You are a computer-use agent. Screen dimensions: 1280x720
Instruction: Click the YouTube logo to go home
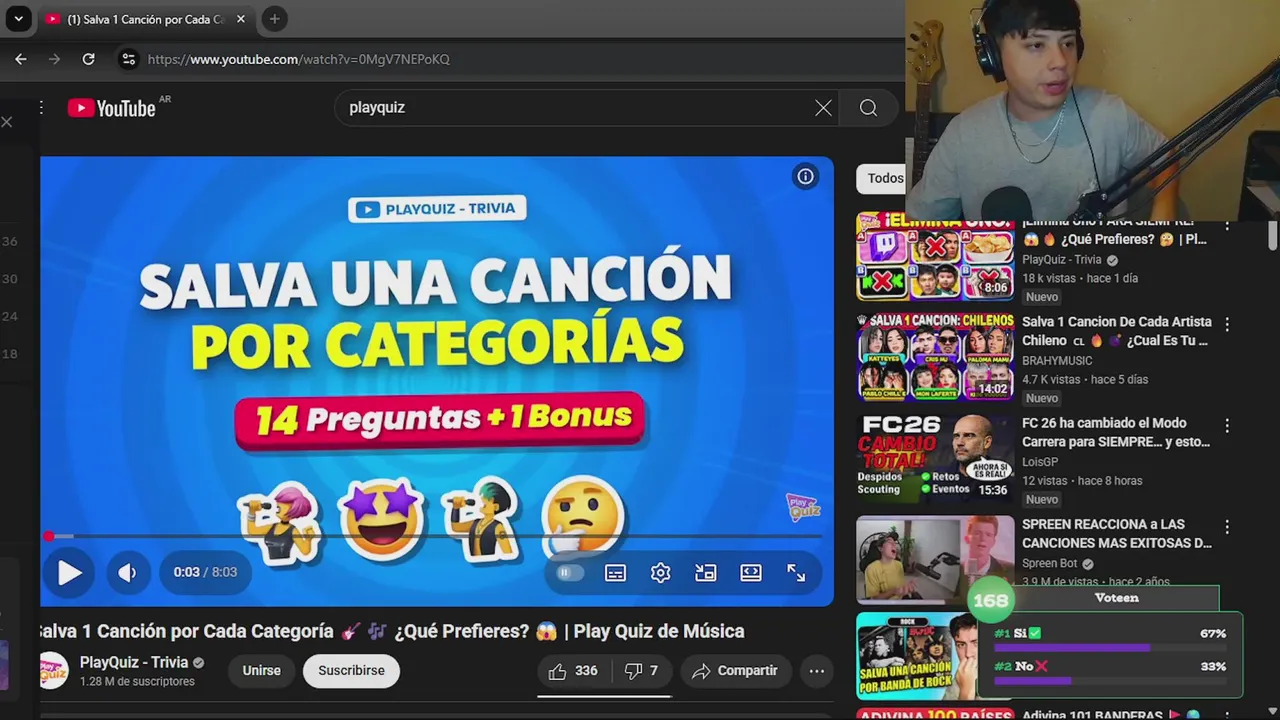click(x=112, y=108)
